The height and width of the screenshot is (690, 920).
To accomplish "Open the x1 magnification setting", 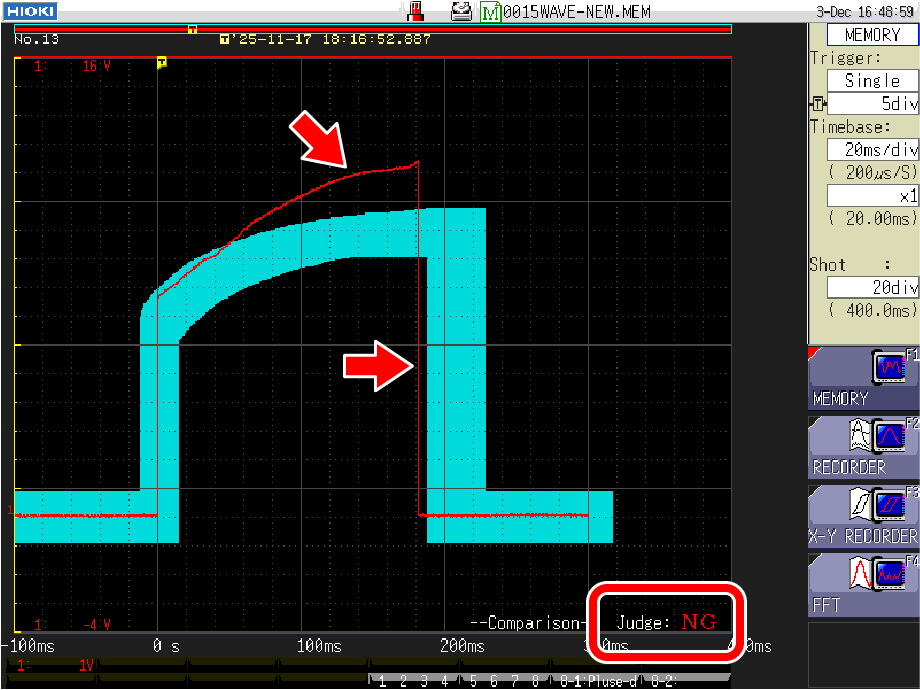I will tap(872, 196).
